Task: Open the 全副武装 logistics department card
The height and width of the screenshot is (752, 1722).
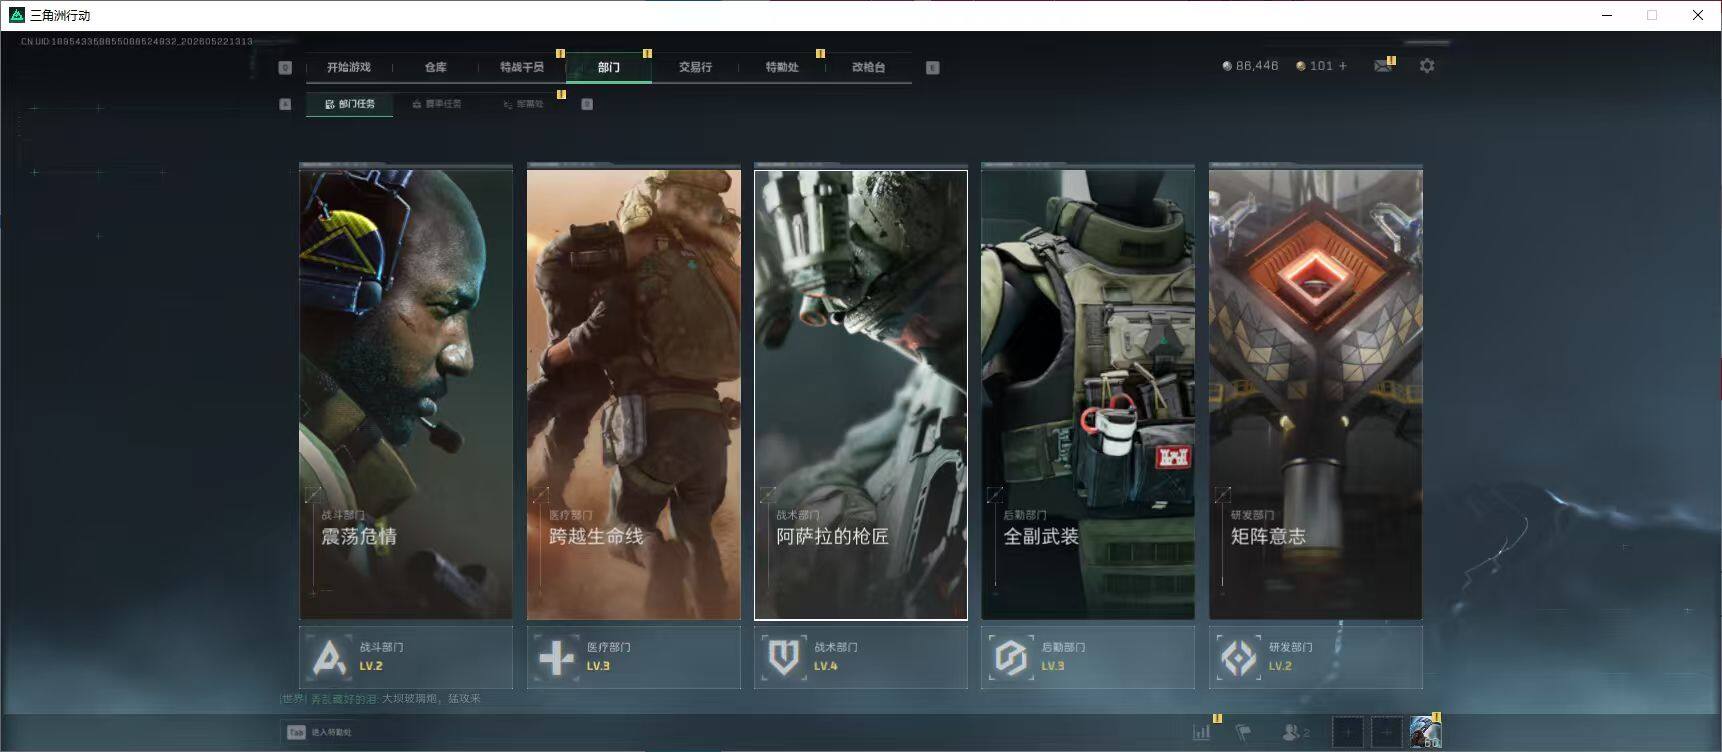Action: coord(1088,394)
